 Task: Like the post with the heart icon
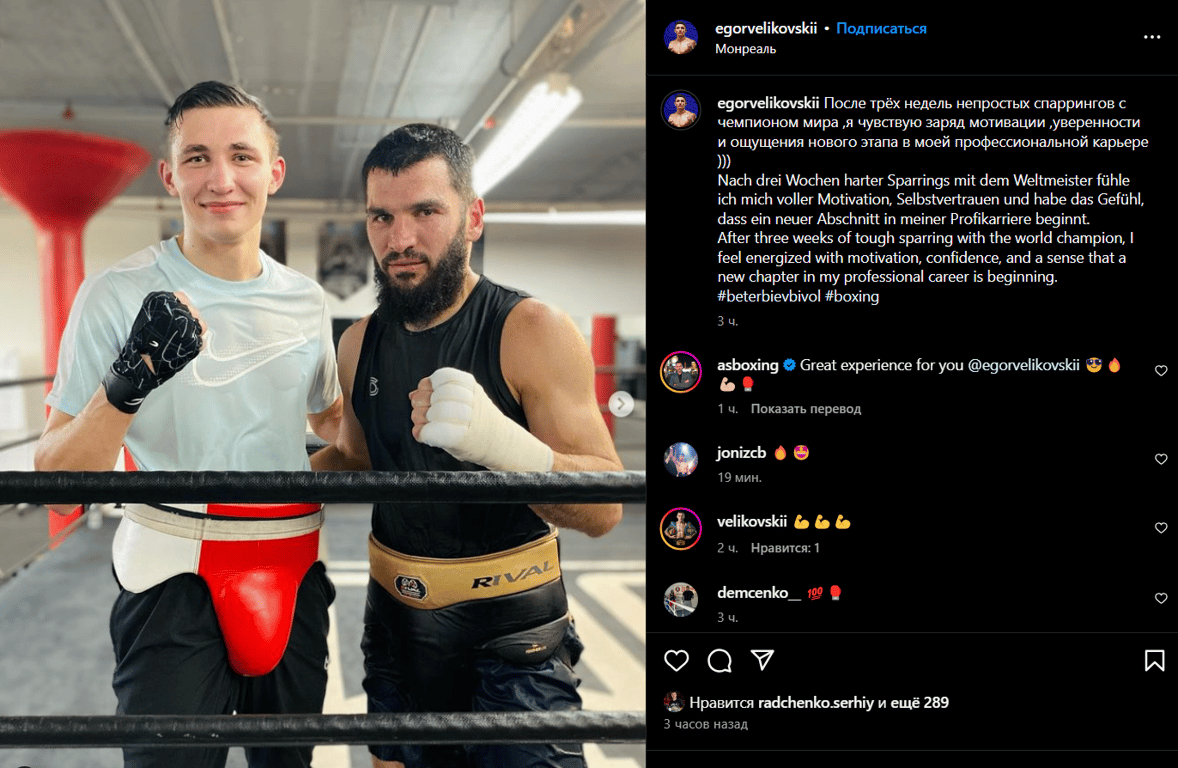(x=676, y=661)
